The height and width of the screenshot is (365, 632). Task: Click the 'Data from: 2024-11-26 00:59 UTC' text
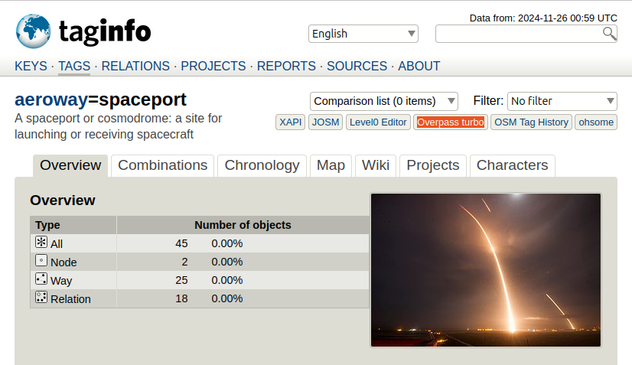coord(543,18)
